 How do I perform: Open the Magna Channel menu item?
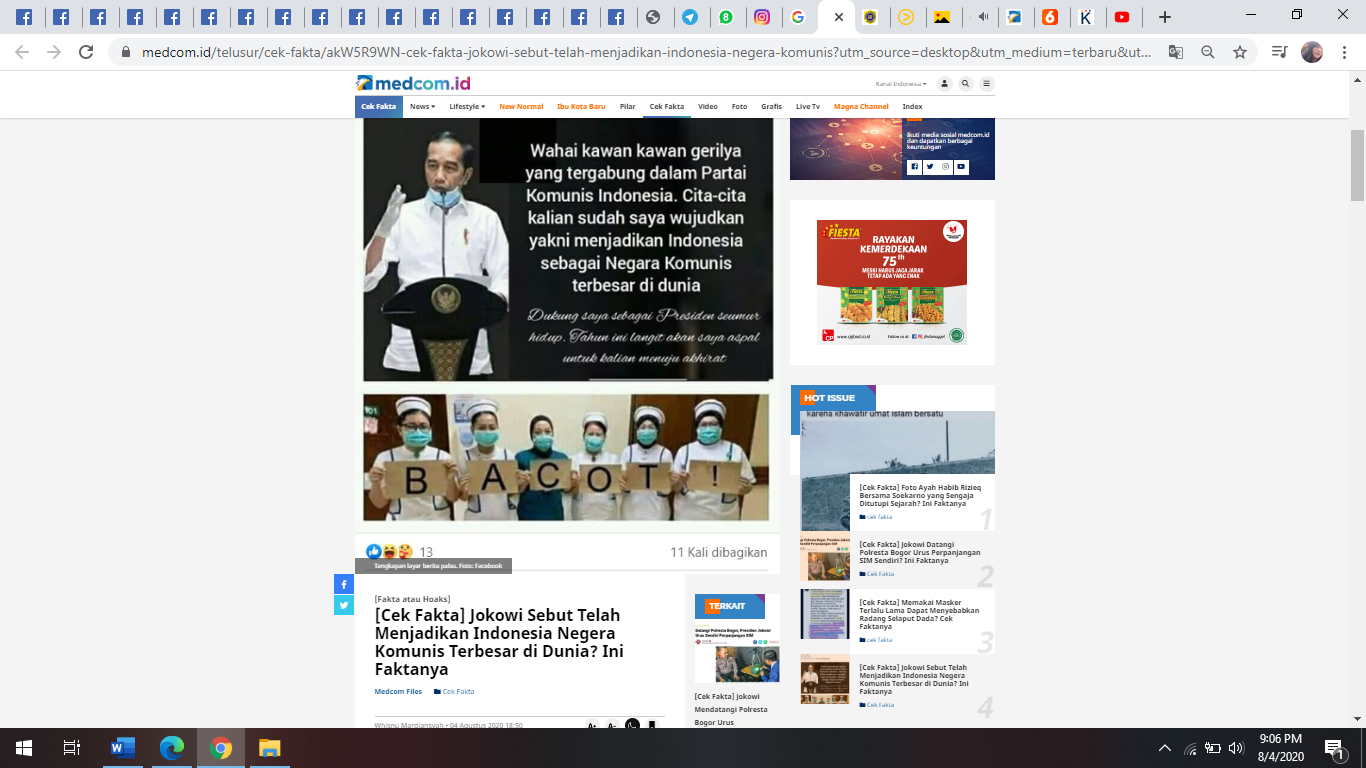pyautogui.click(x=861, y=106)
